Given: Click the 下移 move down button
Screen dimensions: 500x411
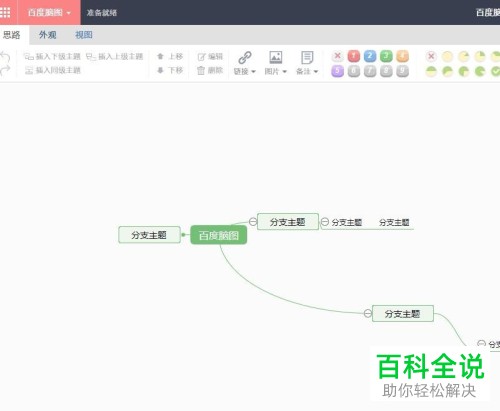Looking at the screenshot, I should [x=170, y=70].
